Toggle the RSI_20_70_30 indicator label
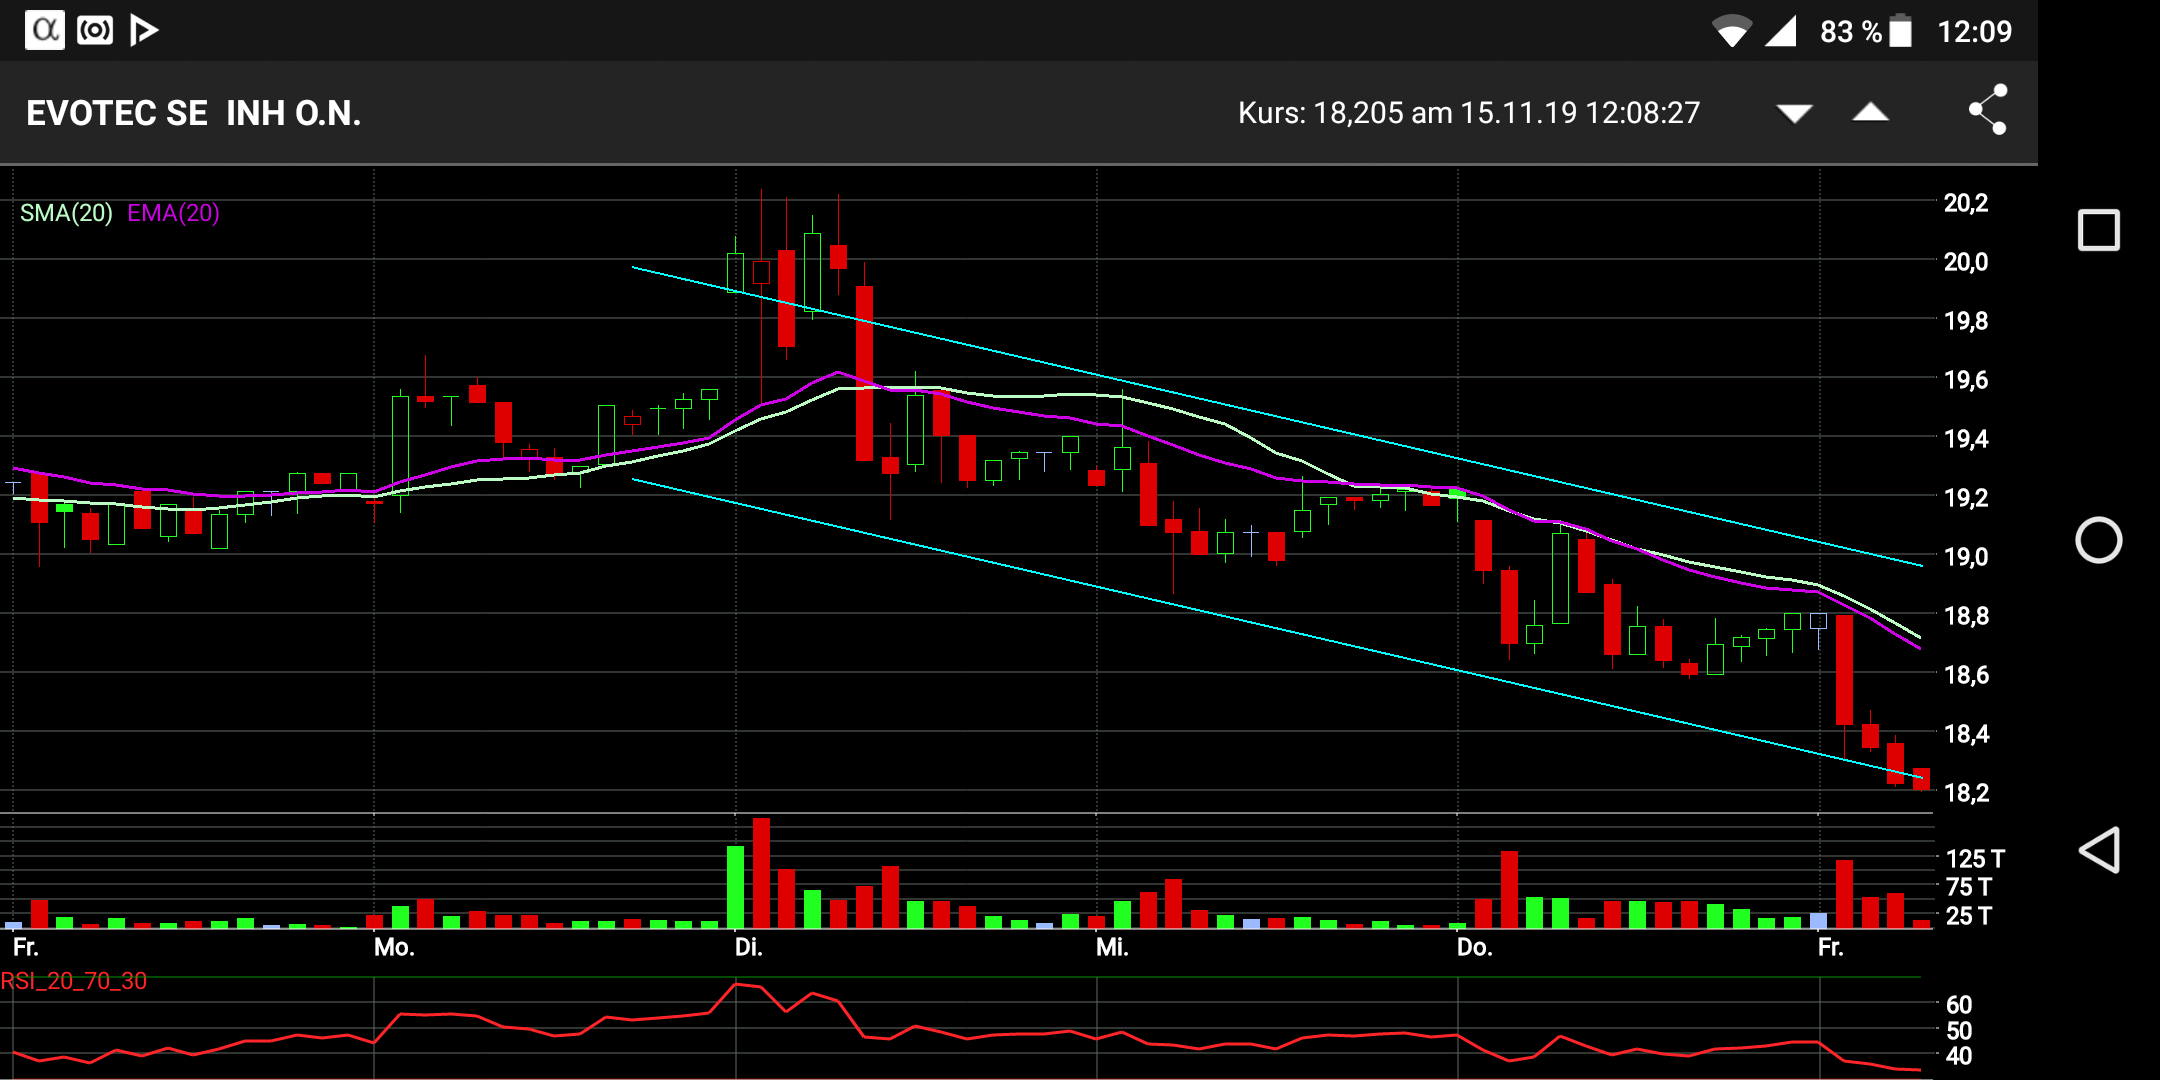The height and width of the screenshot is (1080, 2160). tap(74, 981)
